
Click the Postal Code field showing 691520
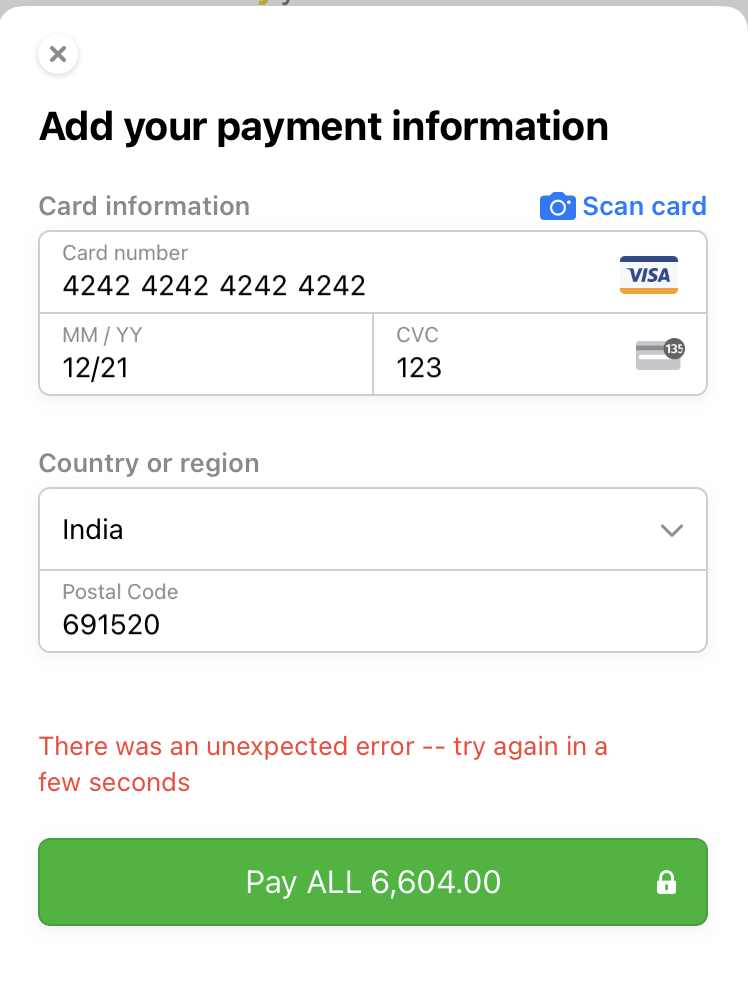click(300, 611)
